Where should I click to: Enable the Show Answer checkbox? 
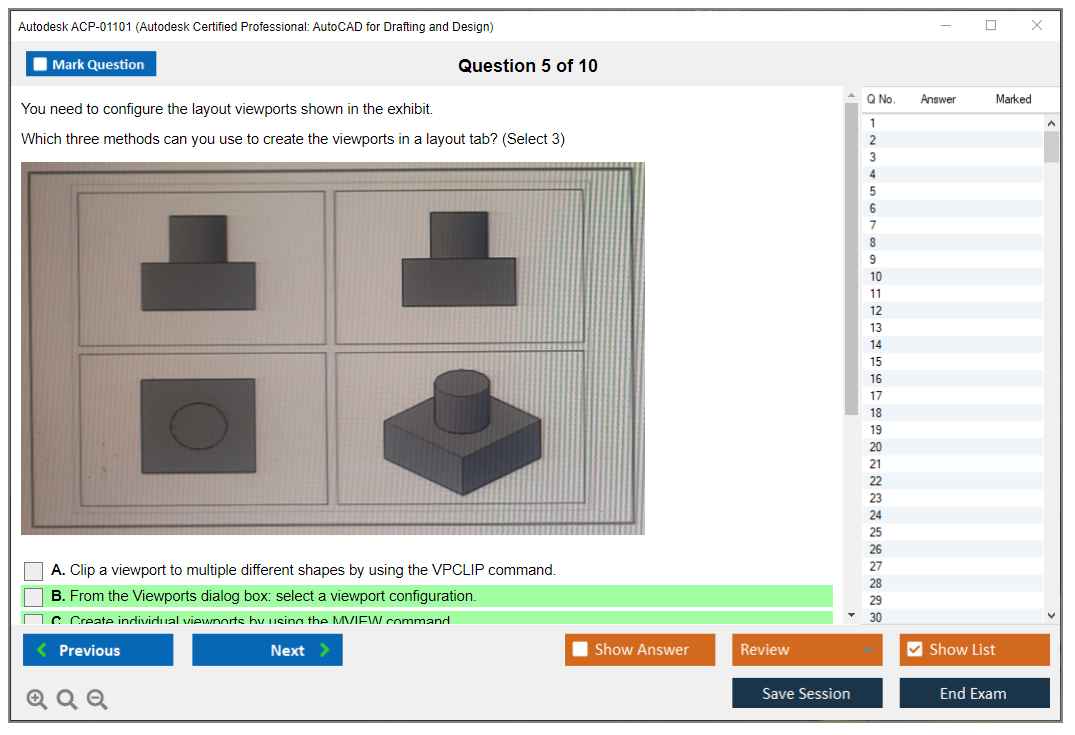point(580,650)
